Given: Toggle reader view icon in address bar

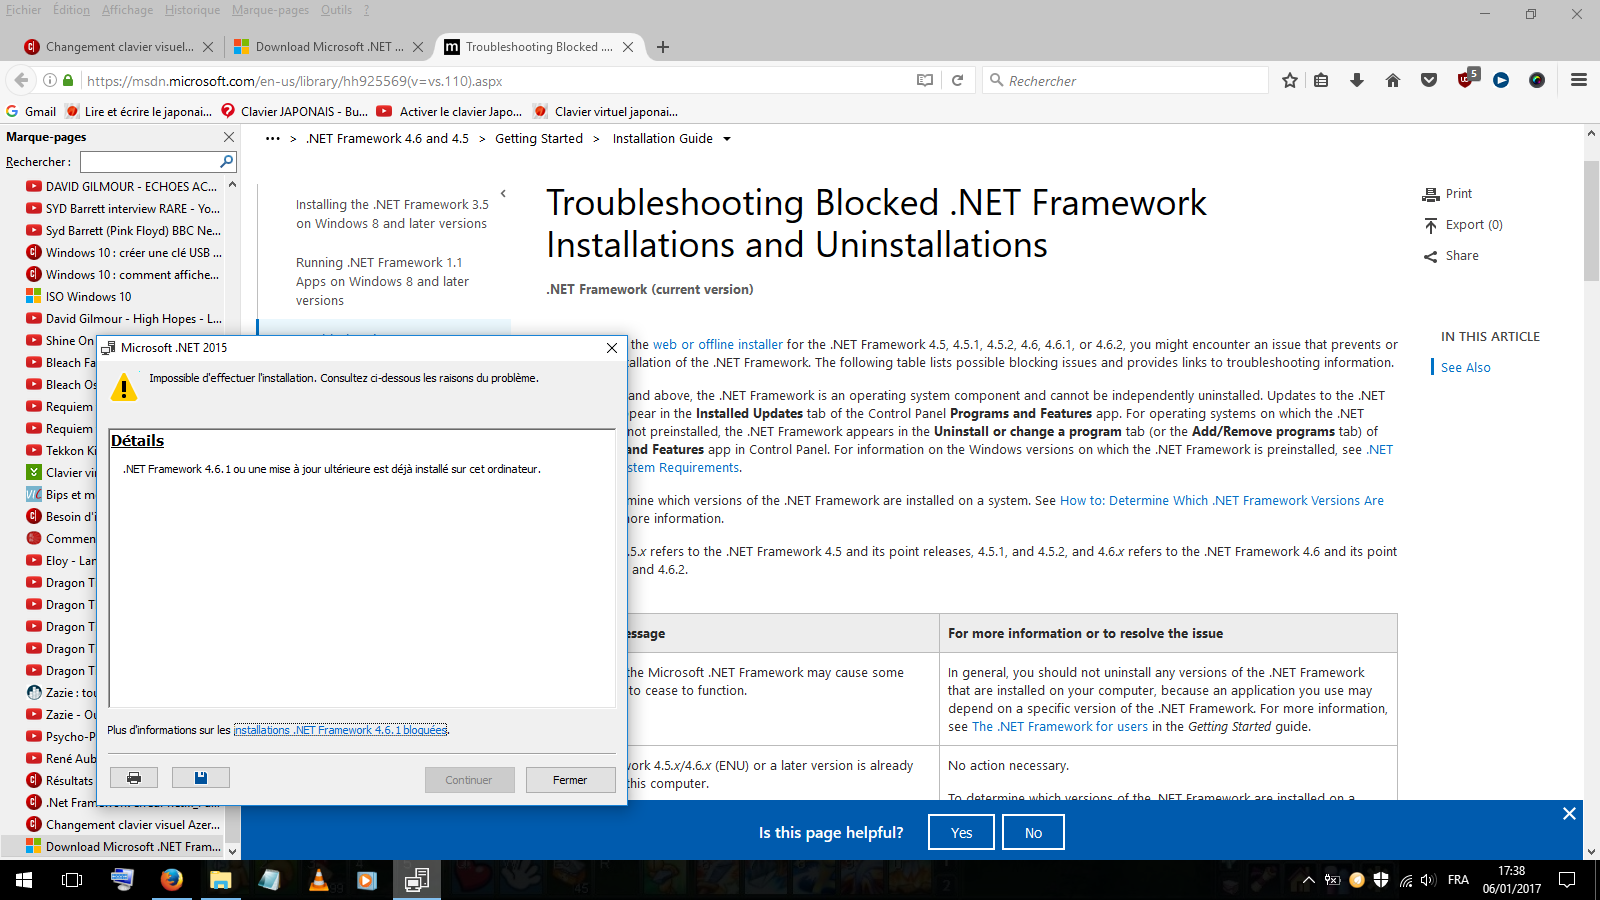Looking at the screenshot, I should pyautogui.click(x=925, y=80).
